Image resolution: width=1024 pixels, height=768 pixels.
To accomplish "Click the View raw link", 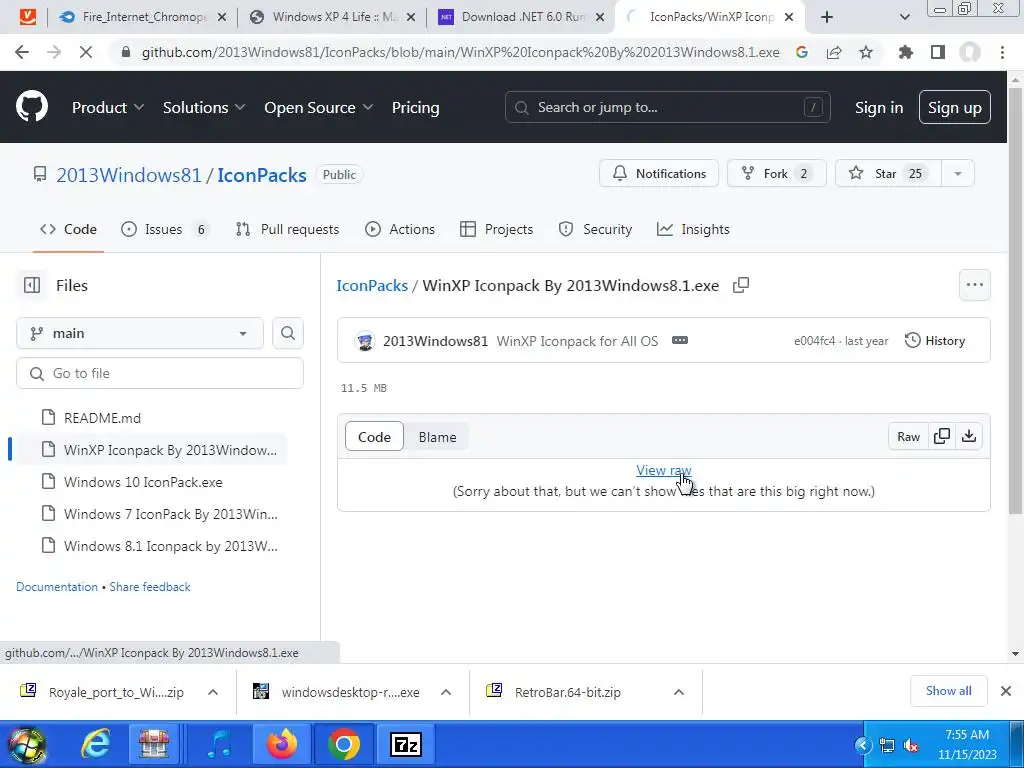I will click(664, 470).
